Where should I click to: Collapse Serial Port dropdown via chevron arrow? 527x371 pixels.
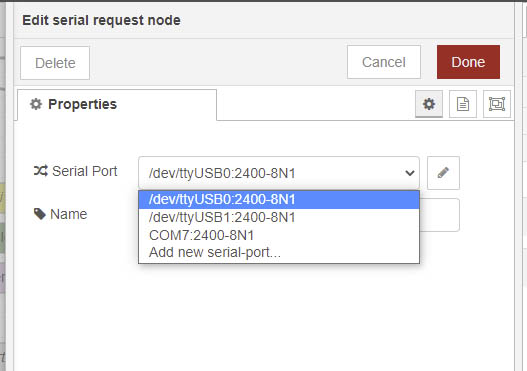point(410,173)
